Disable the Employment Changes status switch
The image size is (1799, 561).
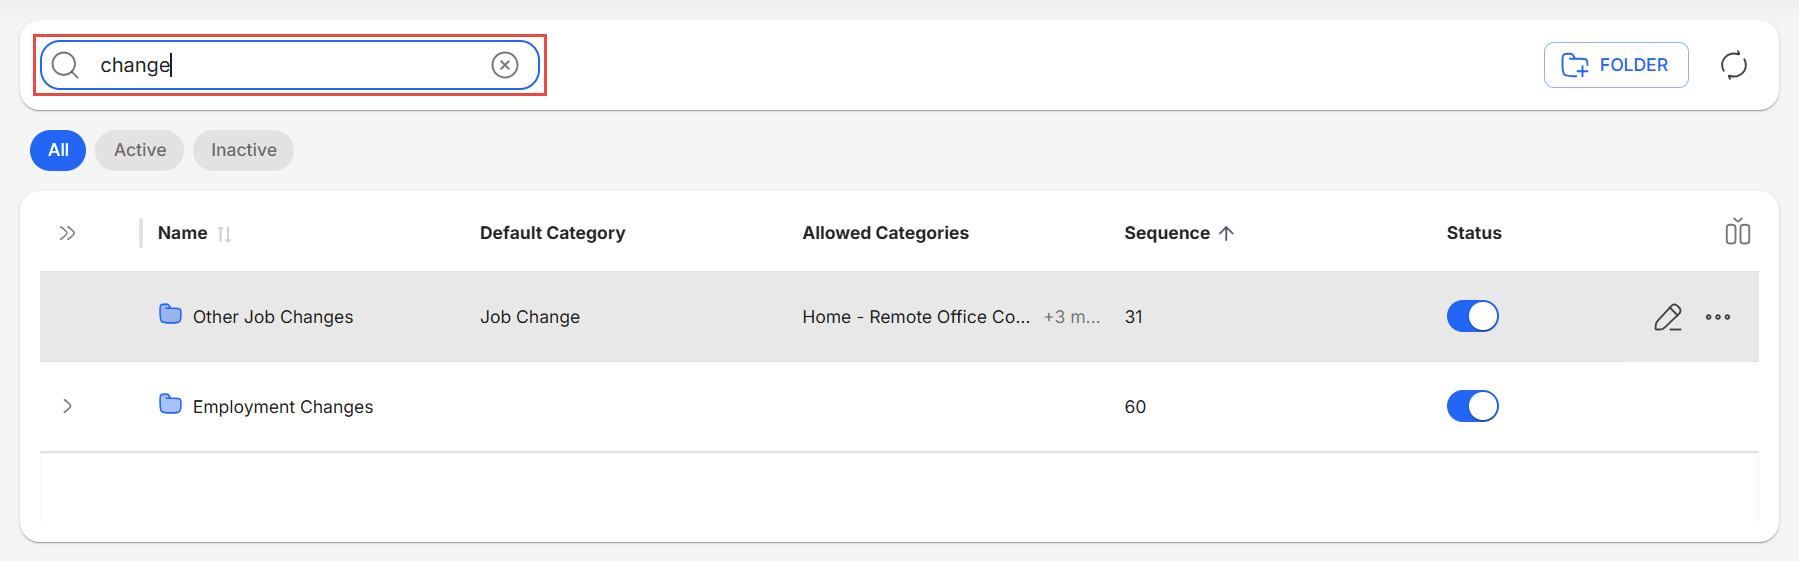[x=1472, y=406]
